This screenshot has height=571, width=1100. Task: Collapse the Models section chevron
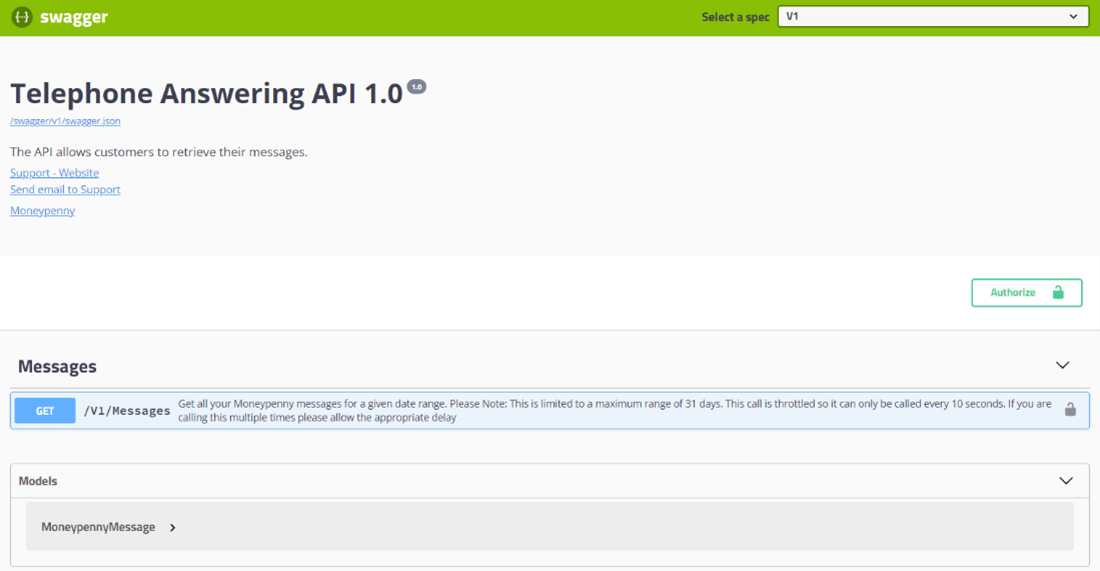coord(1066,481)
